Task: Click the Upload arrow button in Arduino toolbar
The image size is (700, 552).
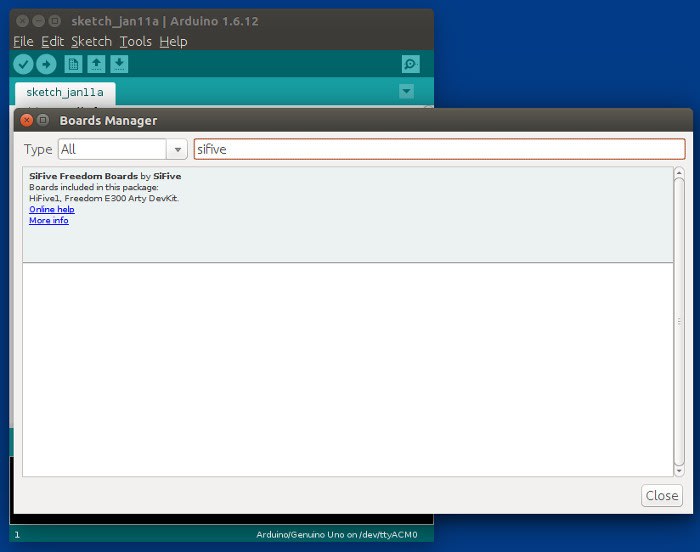Action: [46, 64]
